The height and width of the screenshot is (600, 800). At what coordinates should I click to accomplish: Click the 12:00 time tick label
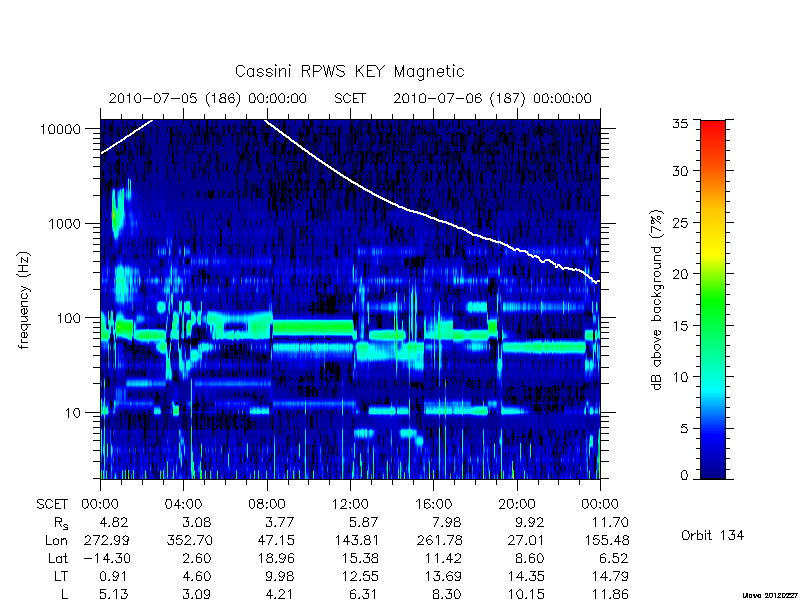(350, 505)
